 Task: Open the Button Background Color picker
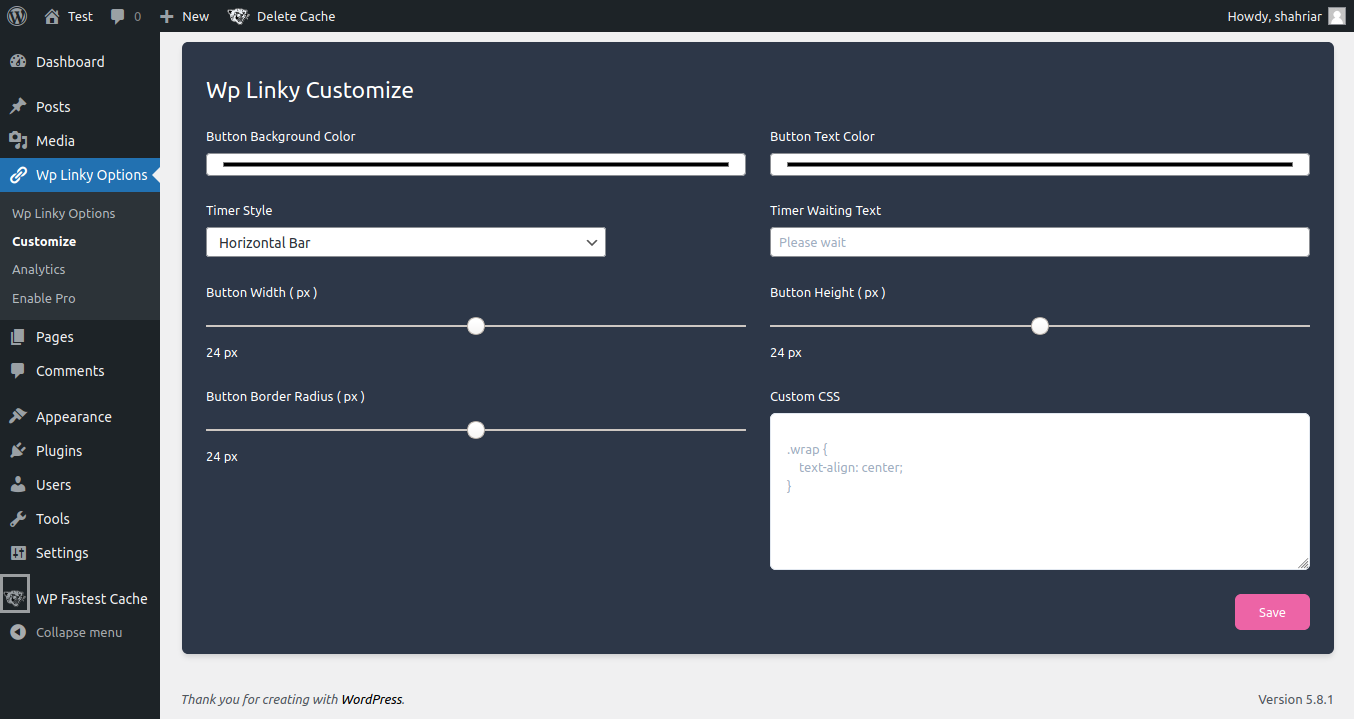(476, 164)
